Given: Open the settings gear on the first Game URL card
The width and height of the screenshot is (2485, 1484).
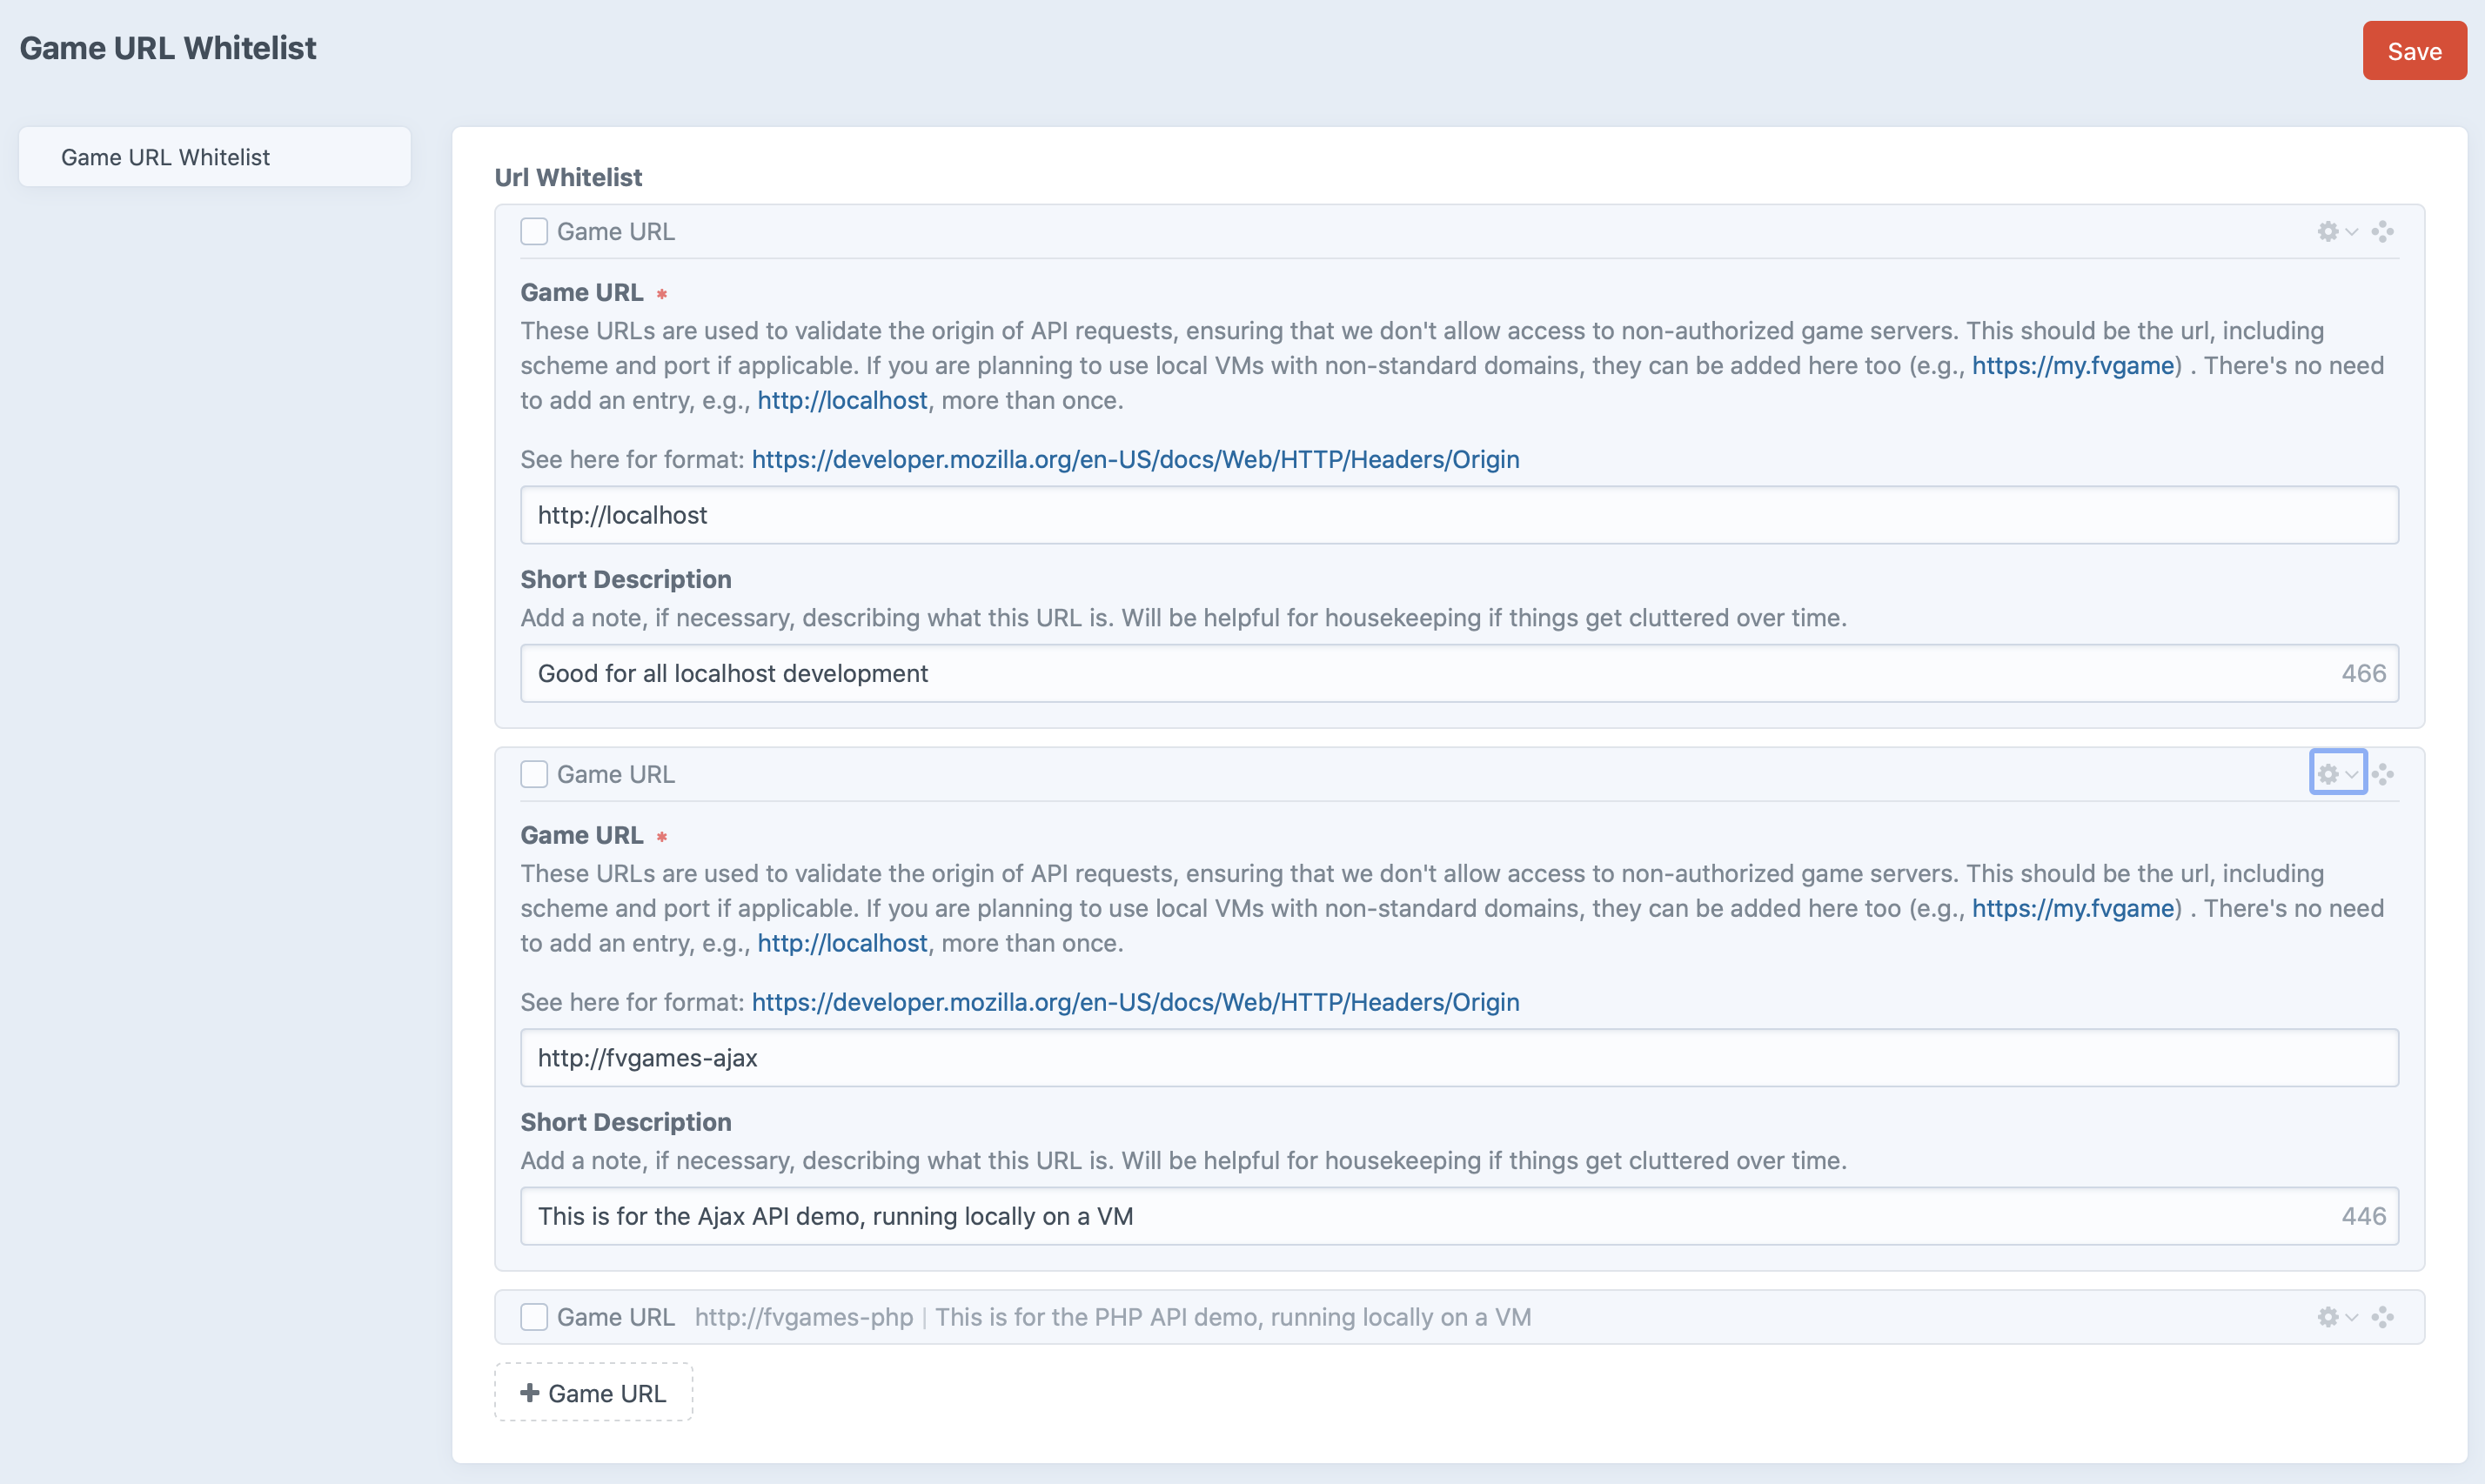Looking at the screenshot, I should click(2330, 231).
